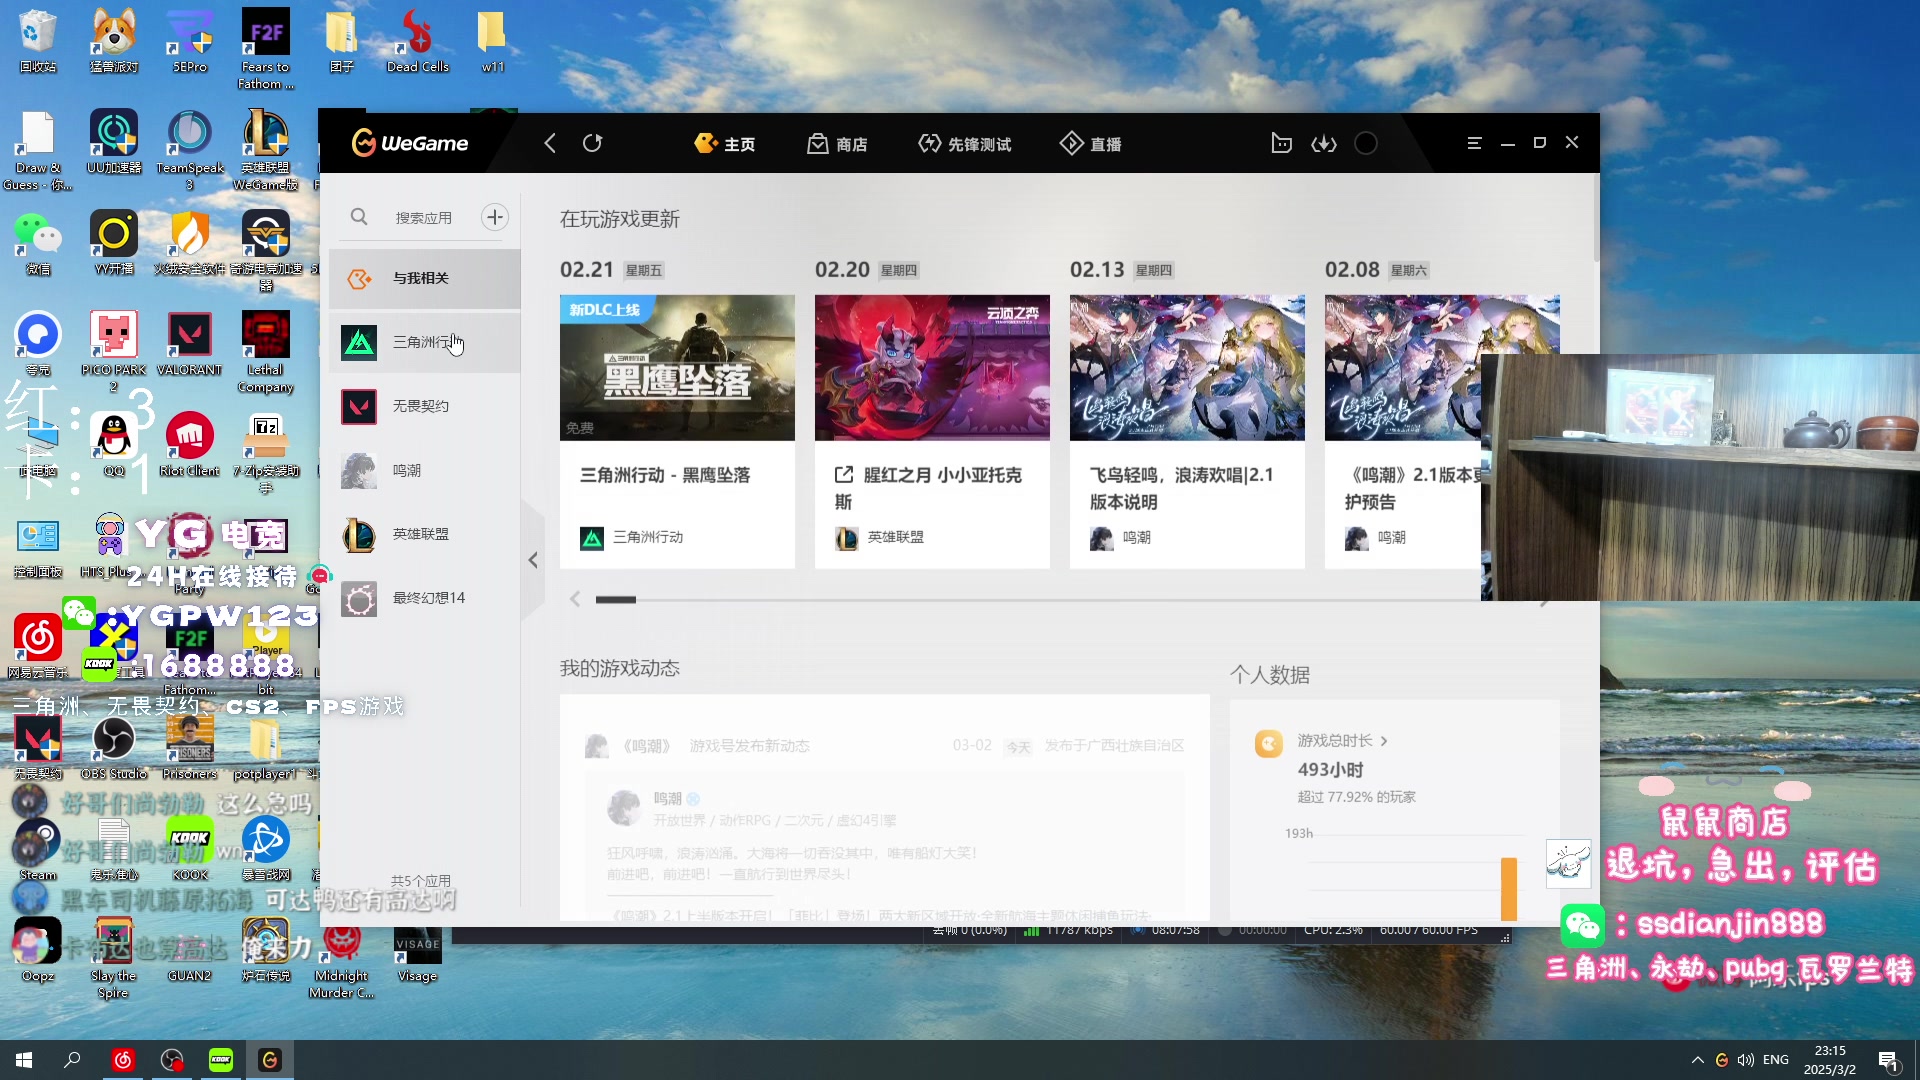The height and width of the screenshot is (1080, 1920).
Task: Open the PICO PARK 2 desktop icon
Action: pos(114,352)
